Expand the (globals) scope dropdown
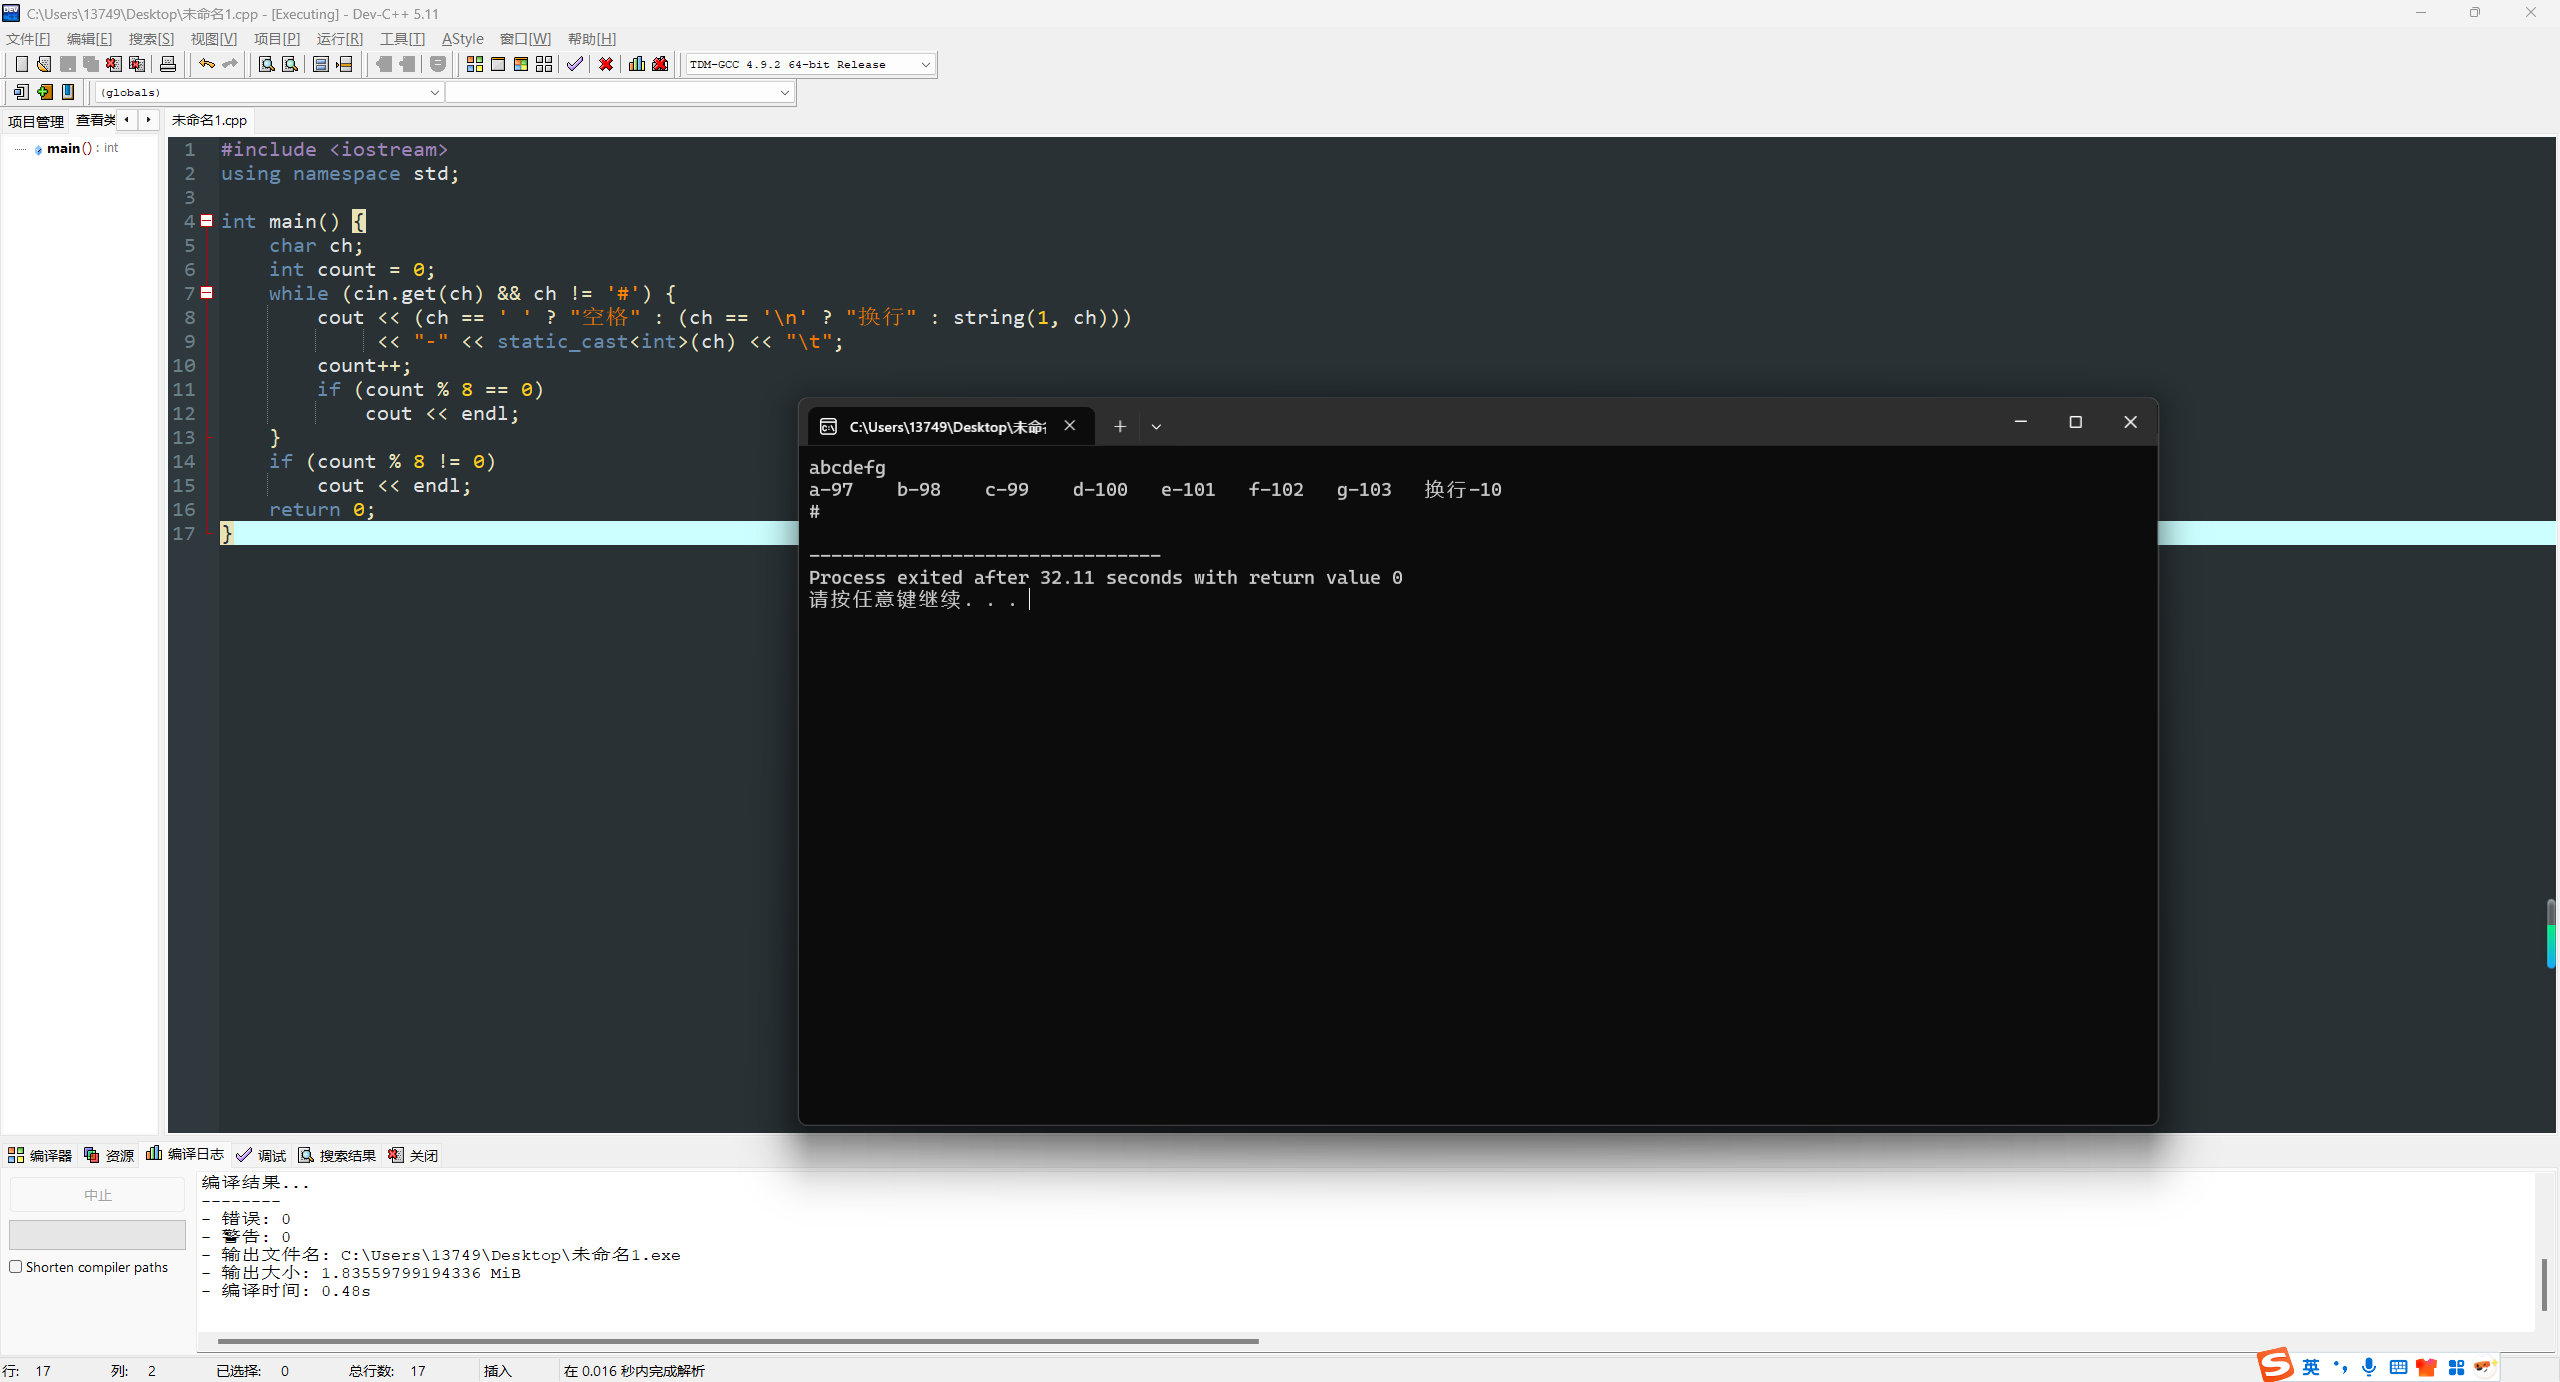The image size is (2560, 1382). (434, 92)
